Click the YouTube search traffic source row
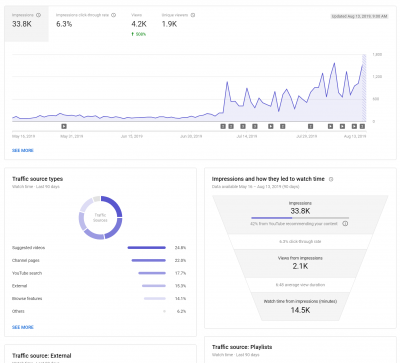The height and width of the screenshot is (363, 400). click(99, 273)
